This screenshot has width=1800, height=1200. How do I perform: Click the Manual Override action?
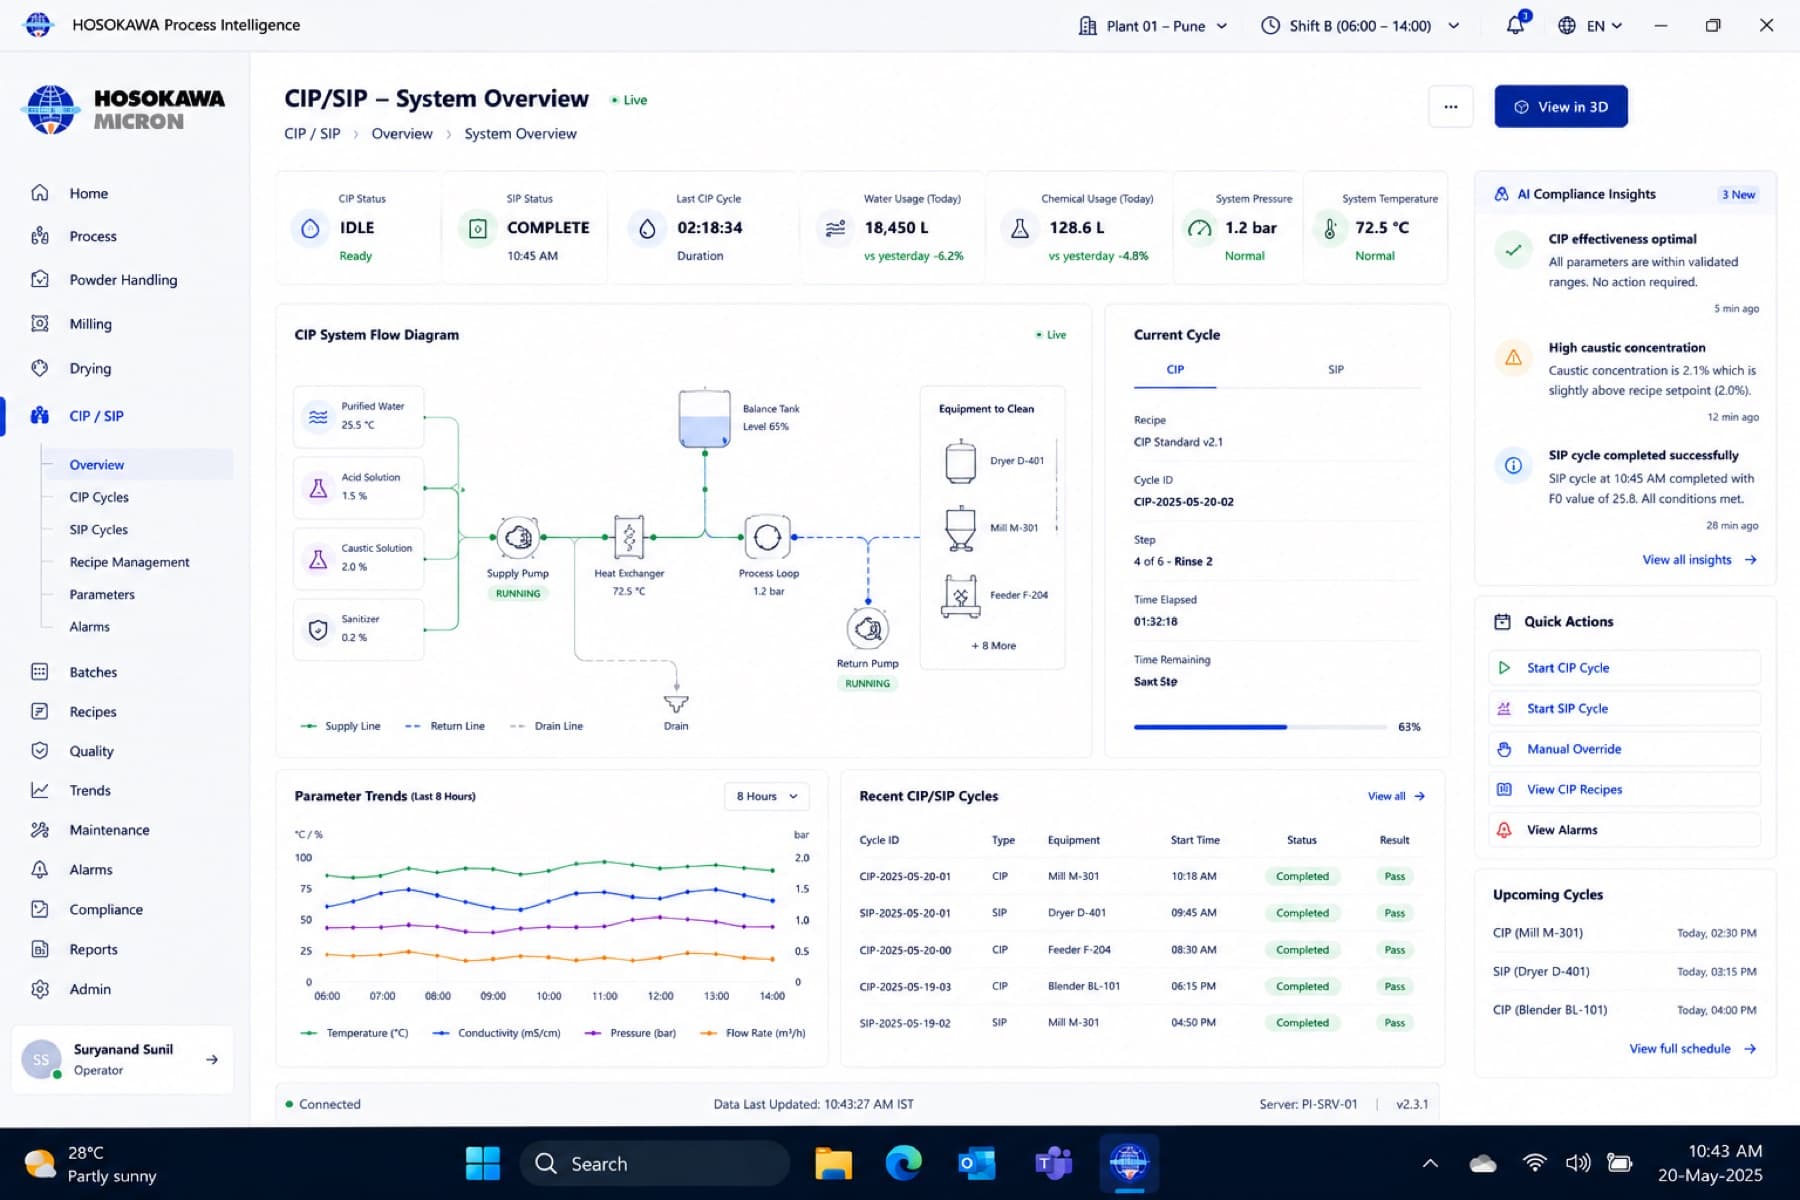pyautogui.click(x=1624, y=749)
